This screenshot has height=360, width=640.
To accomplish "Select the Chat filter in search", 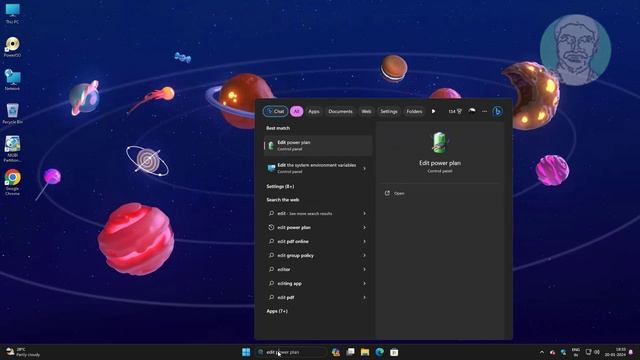I will 276,111.
